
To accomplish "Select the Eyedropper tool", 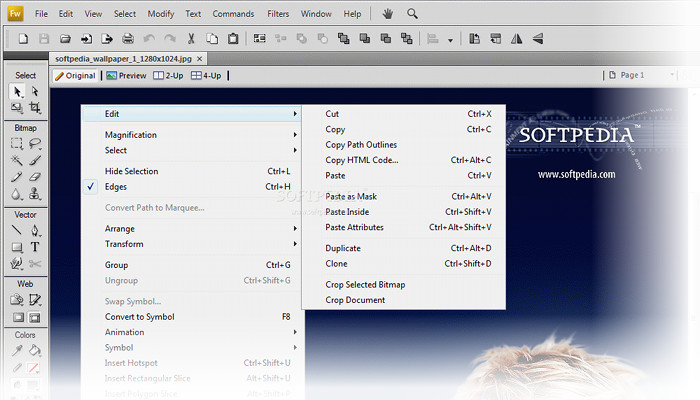I will tap(17, 350).
